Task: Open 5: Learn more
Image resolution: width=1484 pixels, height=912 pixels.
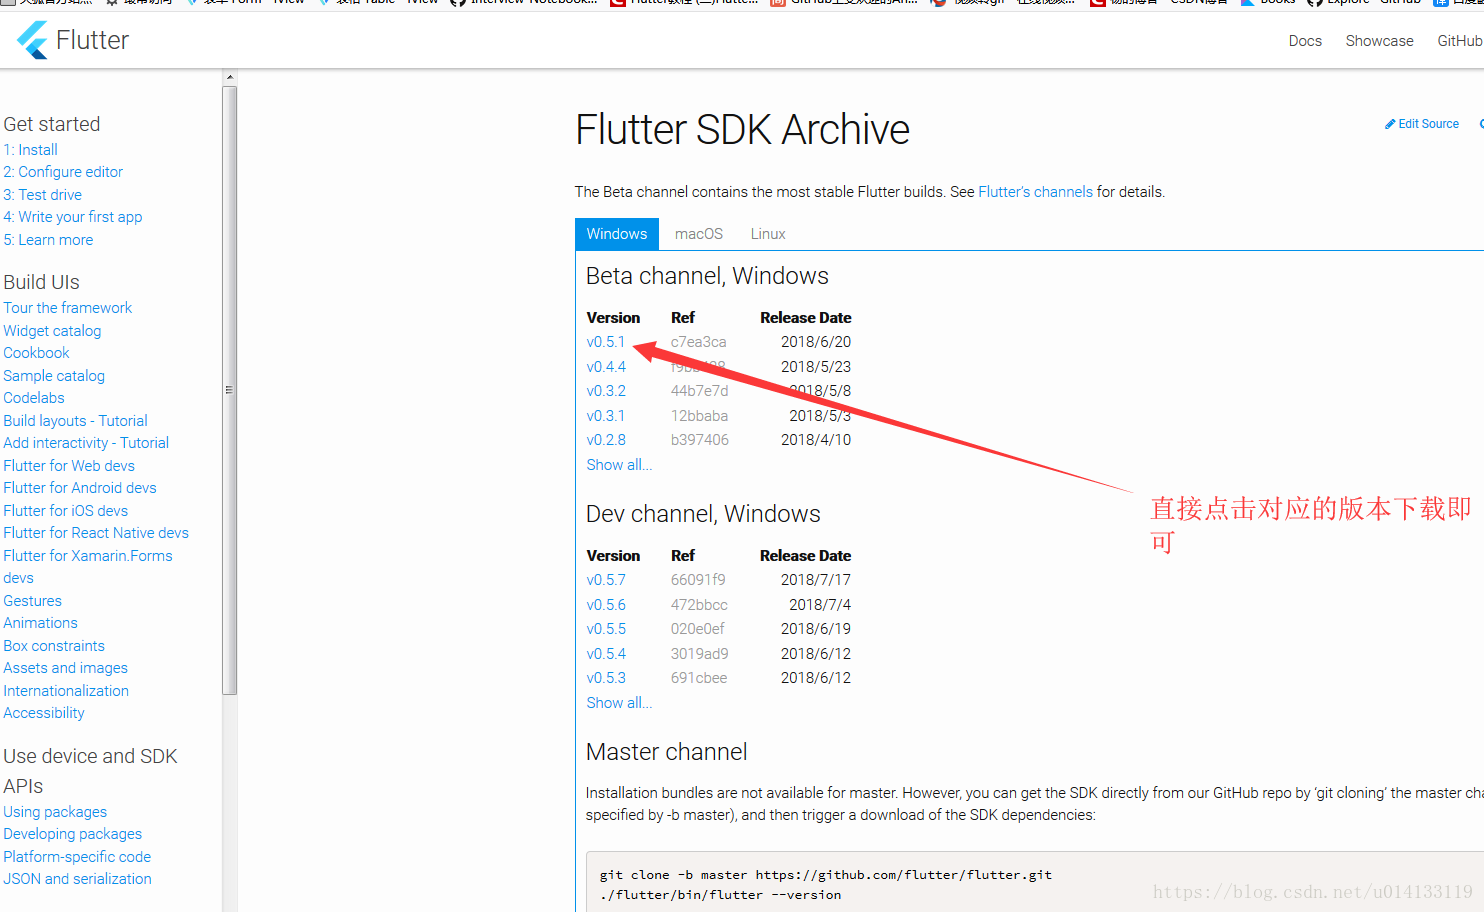Action: [48, 240]
